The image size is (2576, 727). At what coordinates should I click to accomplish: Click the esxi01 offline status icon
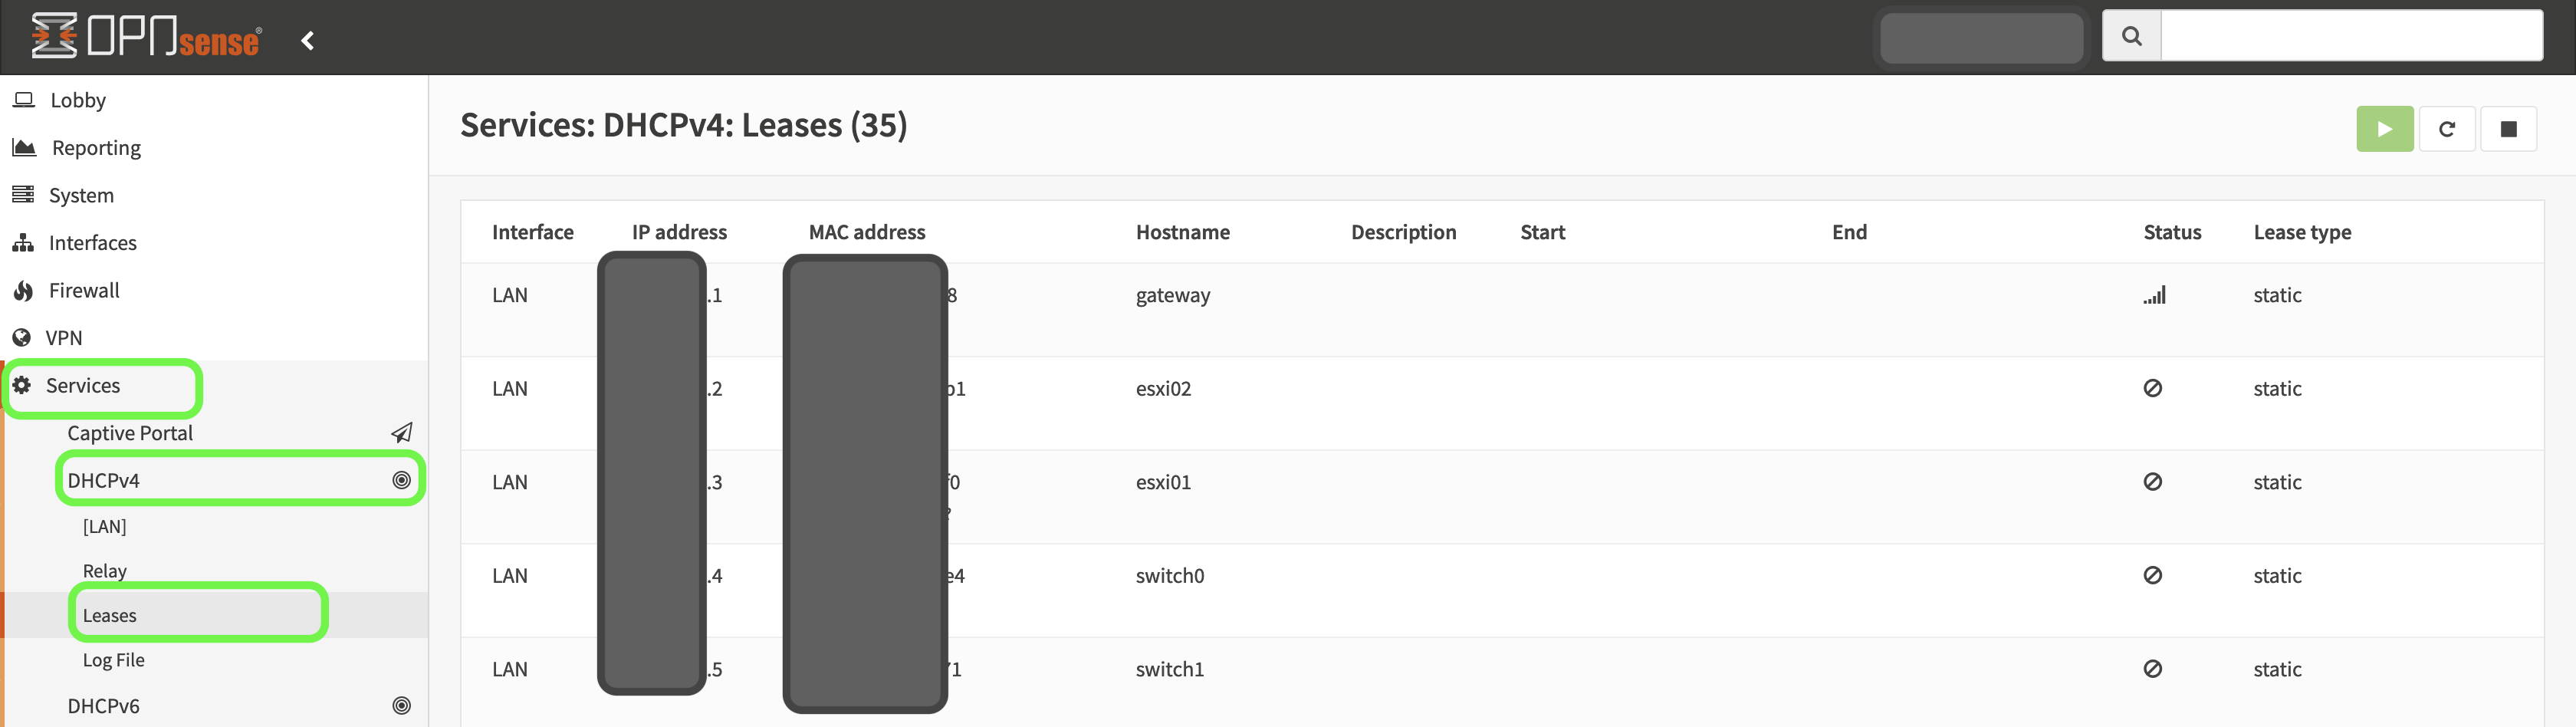2153,481
